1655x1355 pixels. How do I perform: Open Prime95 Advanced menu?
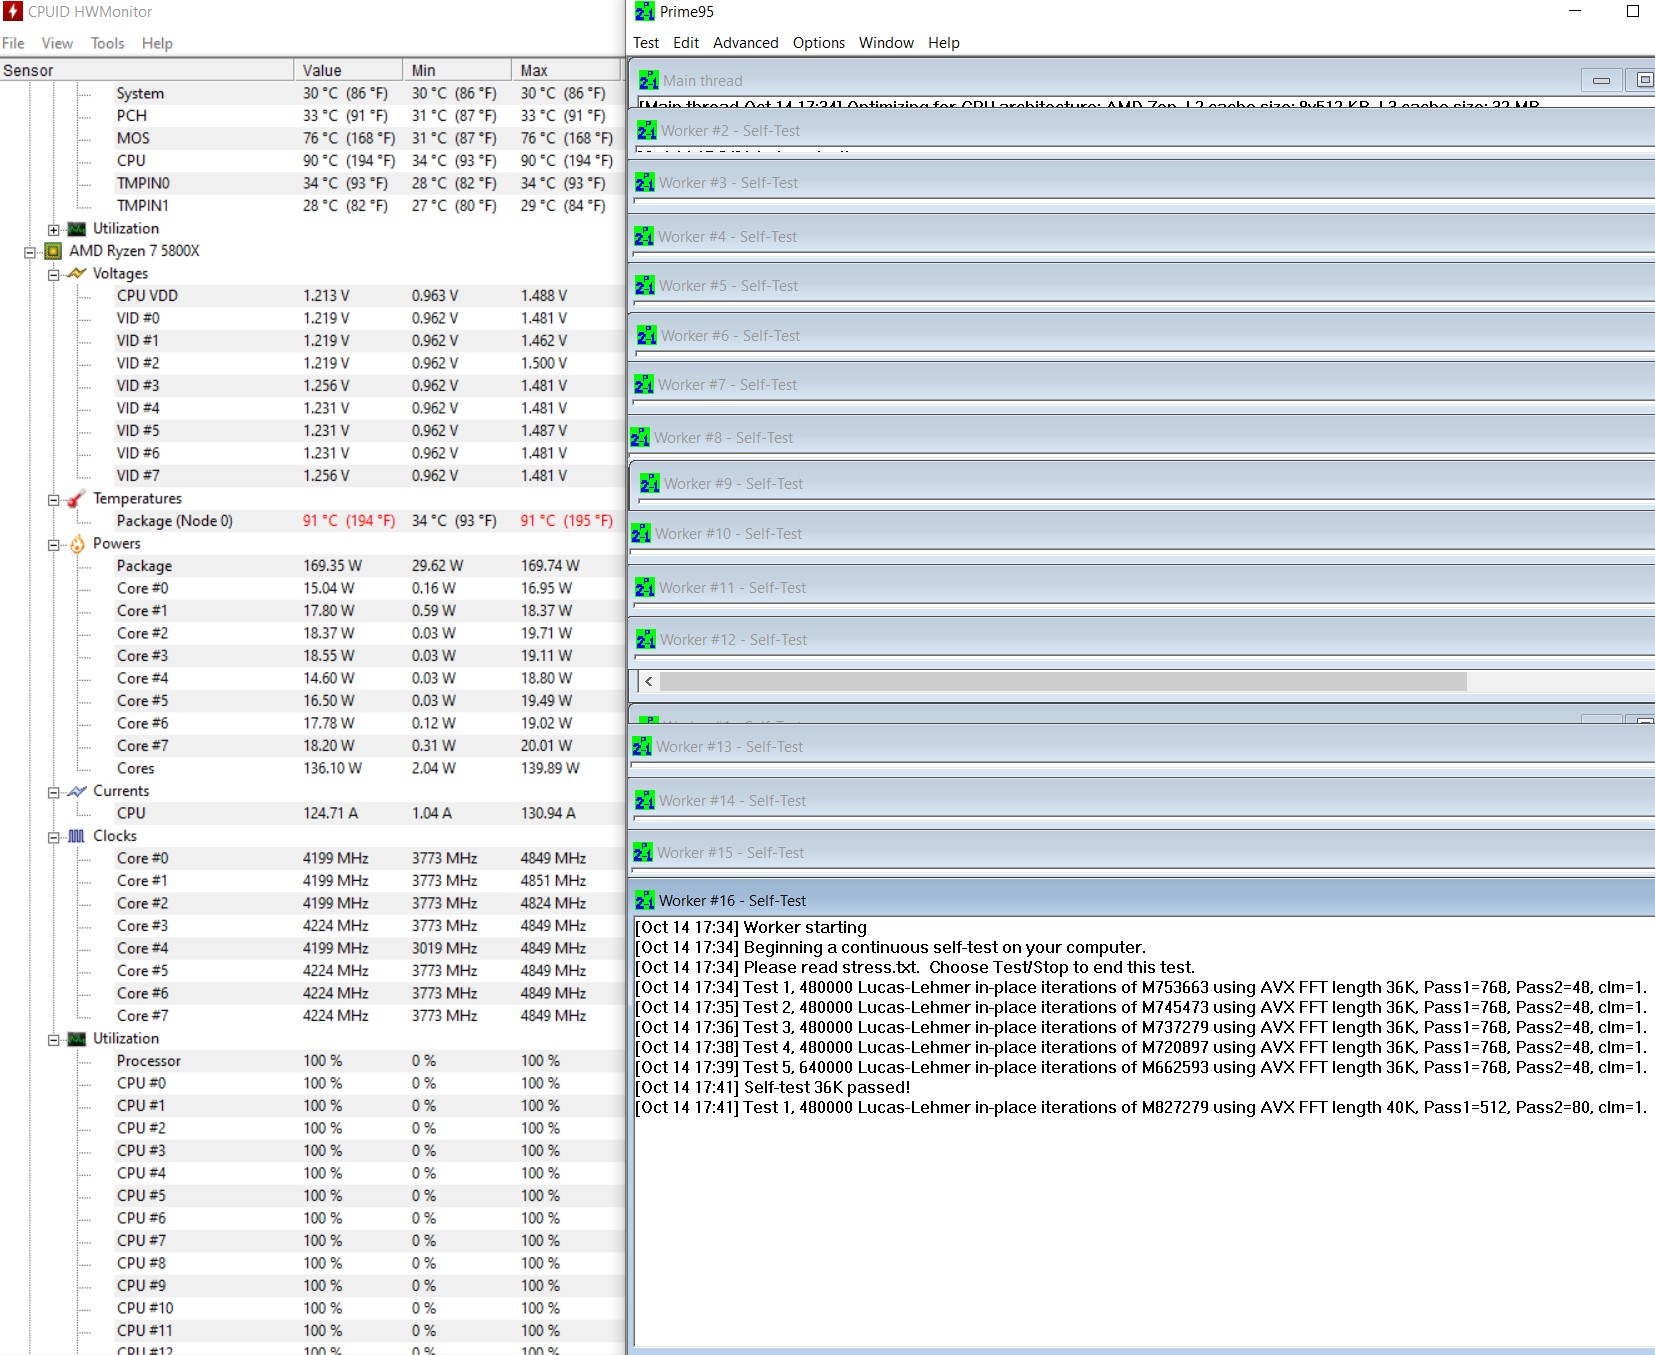click(x=746, y=43)
